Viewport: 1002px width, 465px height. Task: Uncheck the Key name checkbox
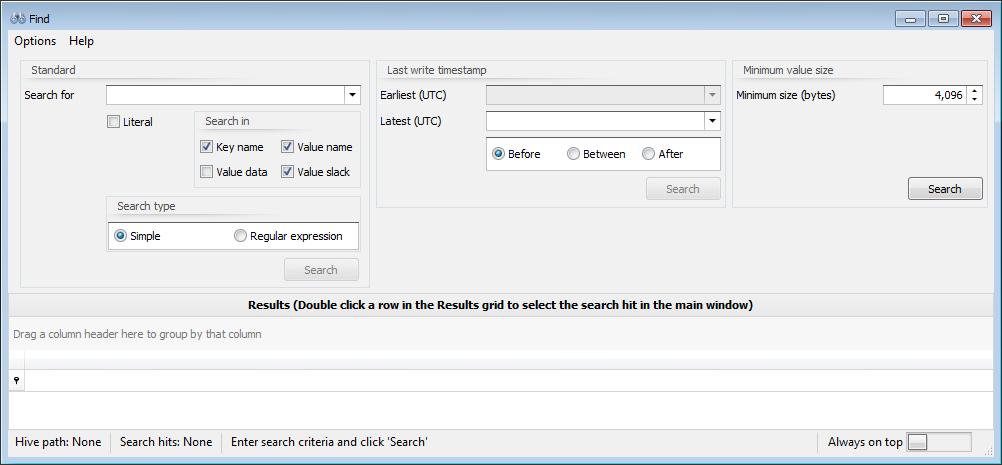pyautogui.click(x=207, y=147)
